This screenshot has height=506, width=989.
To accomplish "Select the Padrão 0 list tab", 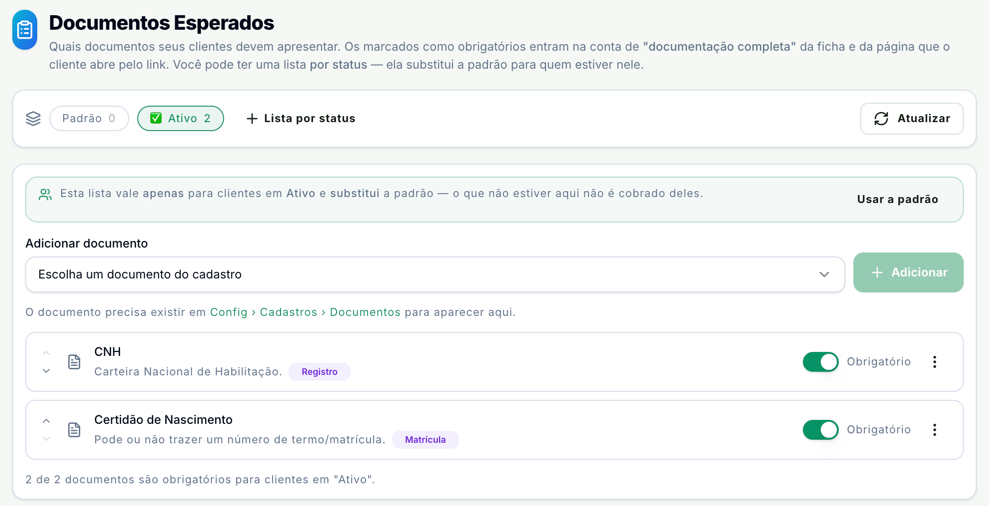I will click(x=89, y=118).
